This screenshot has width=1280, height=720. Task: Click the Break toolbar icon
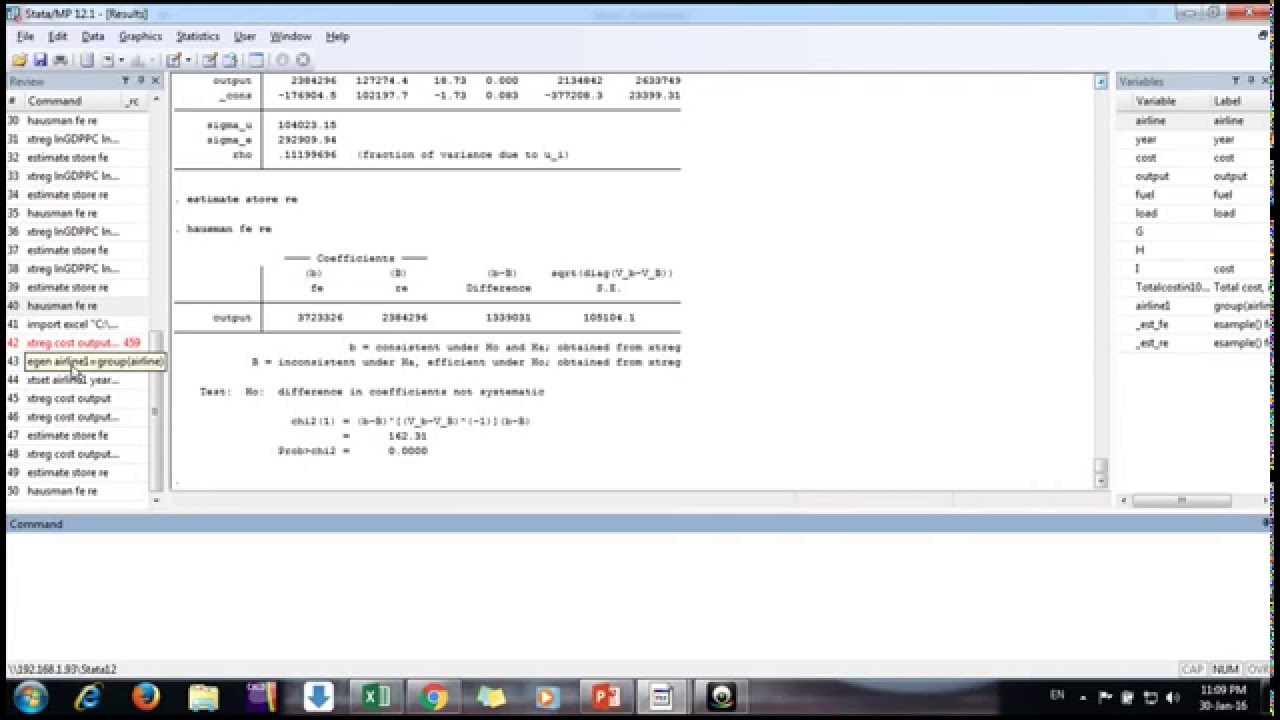(x=303, y=60)
